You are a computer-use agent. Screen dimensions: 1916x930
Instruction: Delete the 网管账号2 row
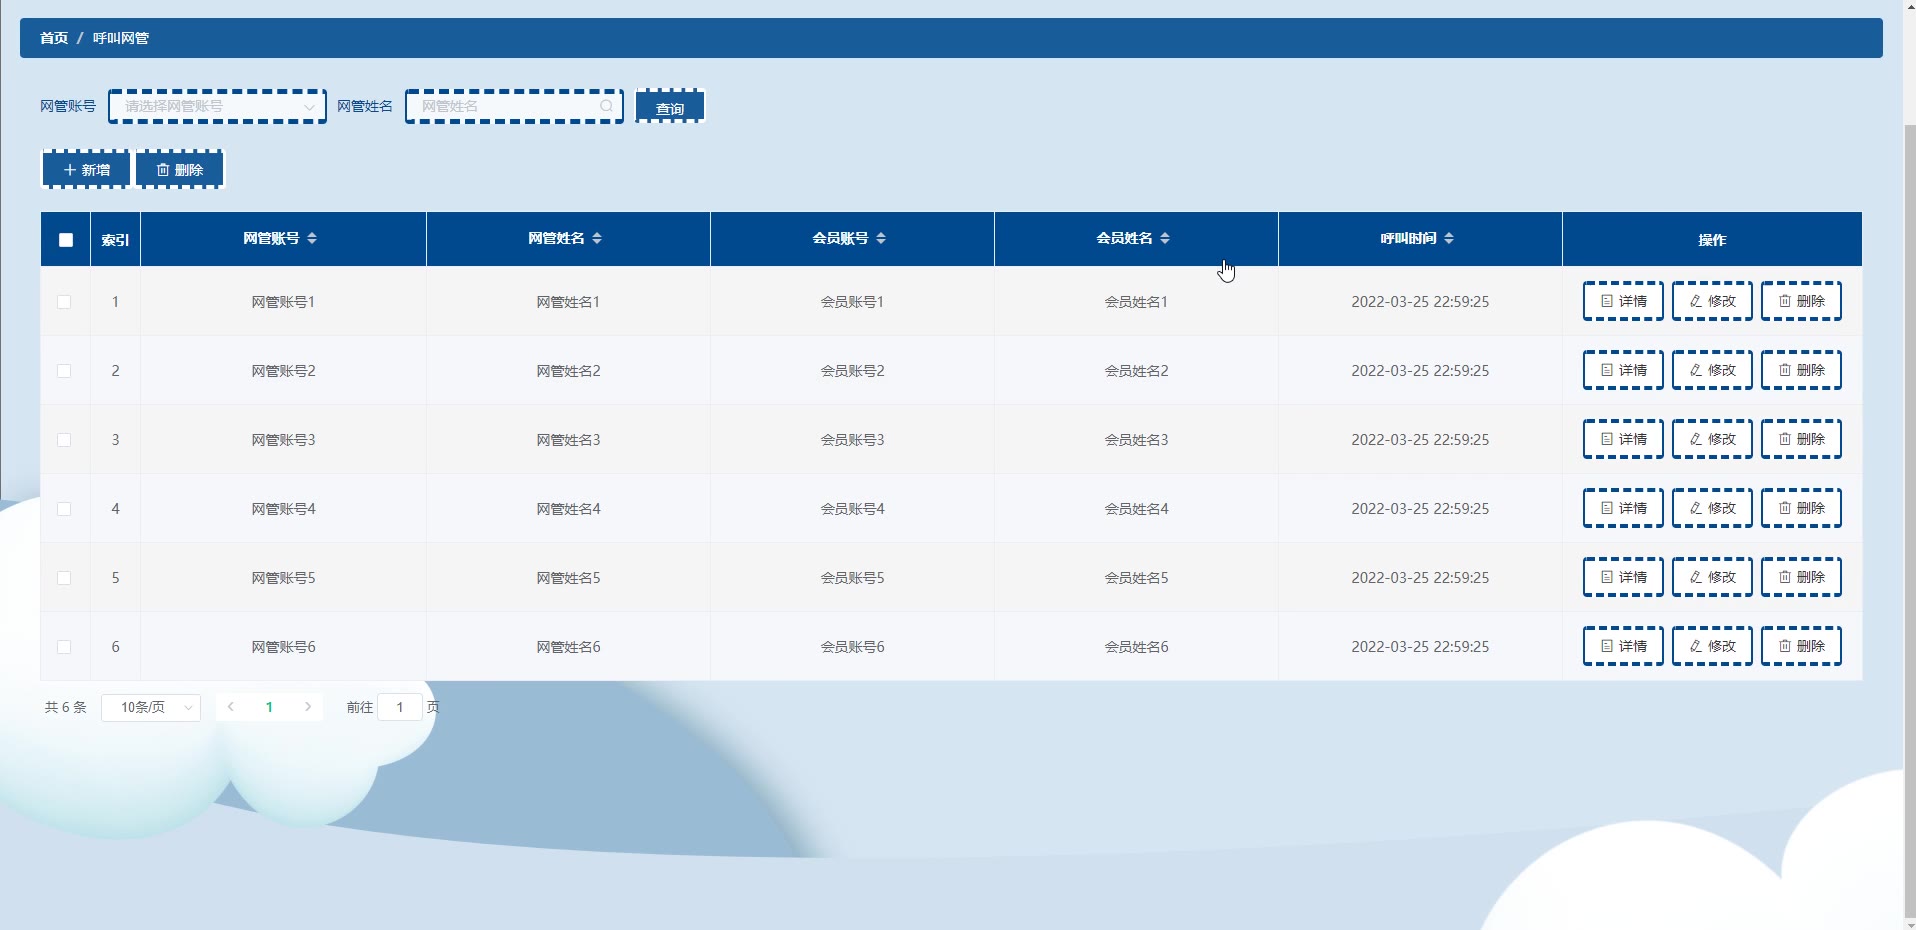click(x=1801, y=370)
